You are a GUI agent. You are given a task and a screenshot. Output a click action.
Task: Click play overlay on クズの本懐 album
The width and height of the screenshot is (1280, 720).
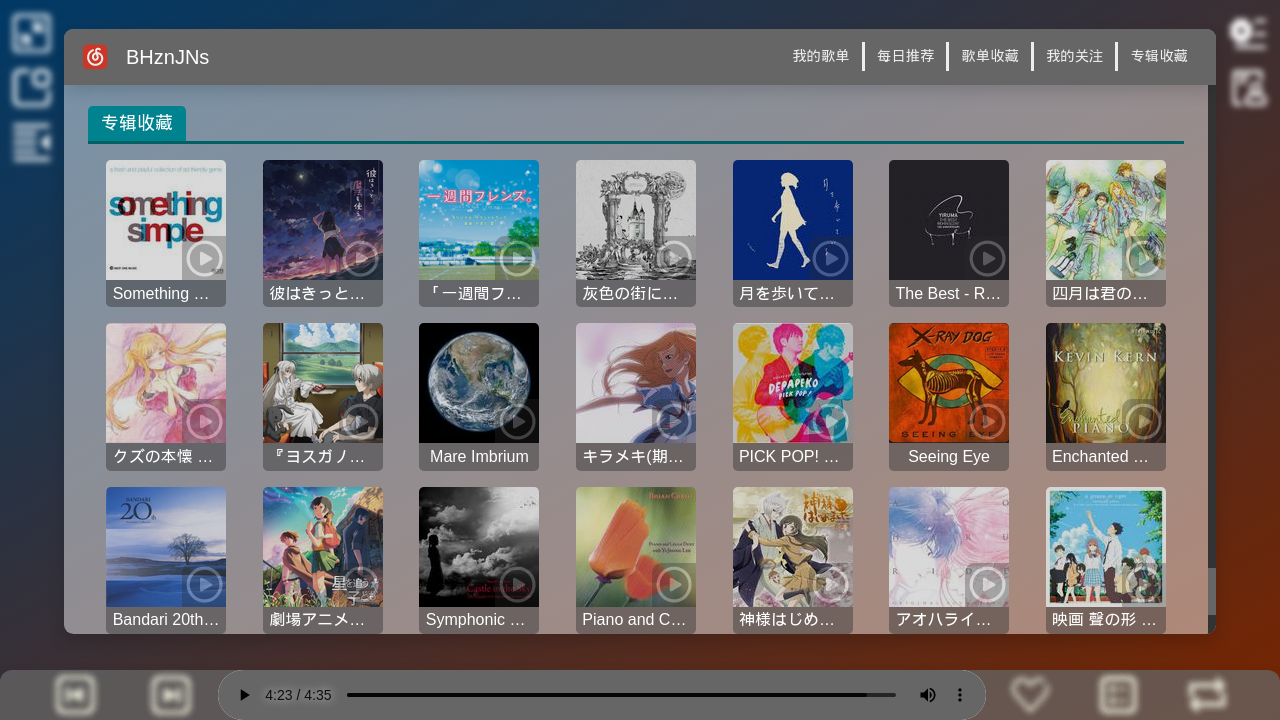click(204, 421)
